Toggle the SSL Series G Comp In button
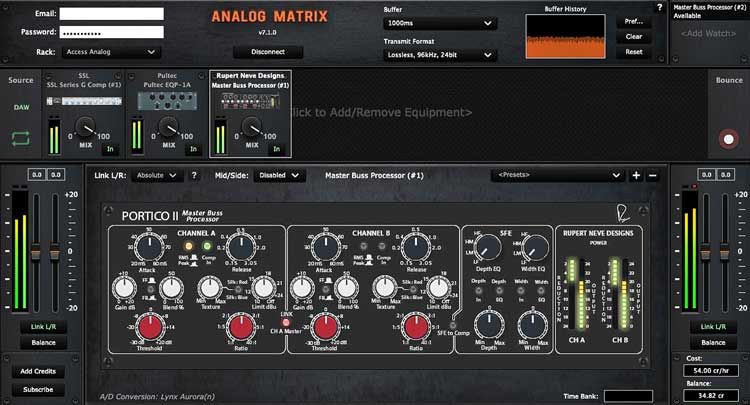Viewport: 750px width, 405px height. coord(110,149)
